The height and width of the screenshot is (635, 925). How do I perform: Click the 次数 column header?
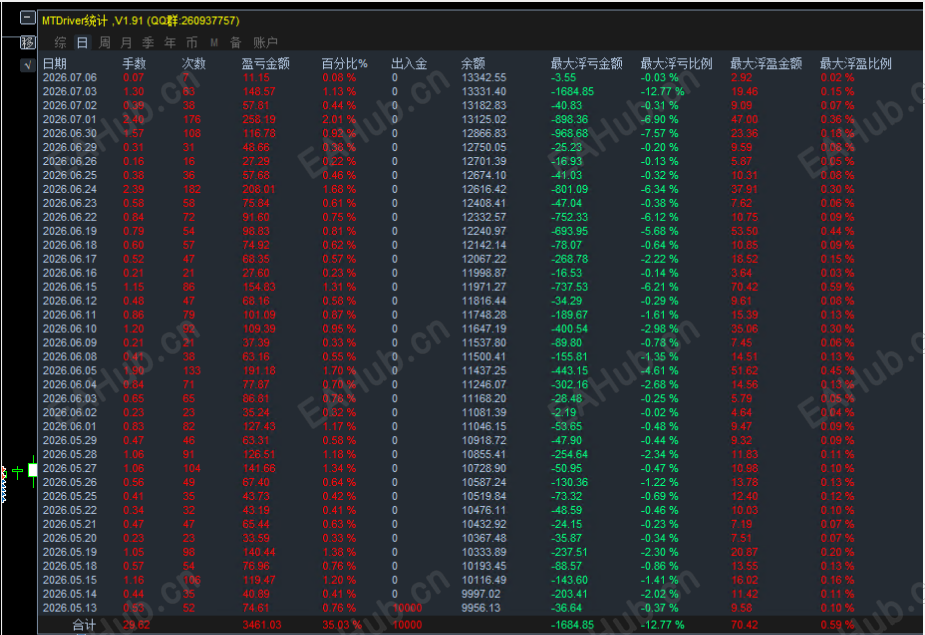point(194,64)
